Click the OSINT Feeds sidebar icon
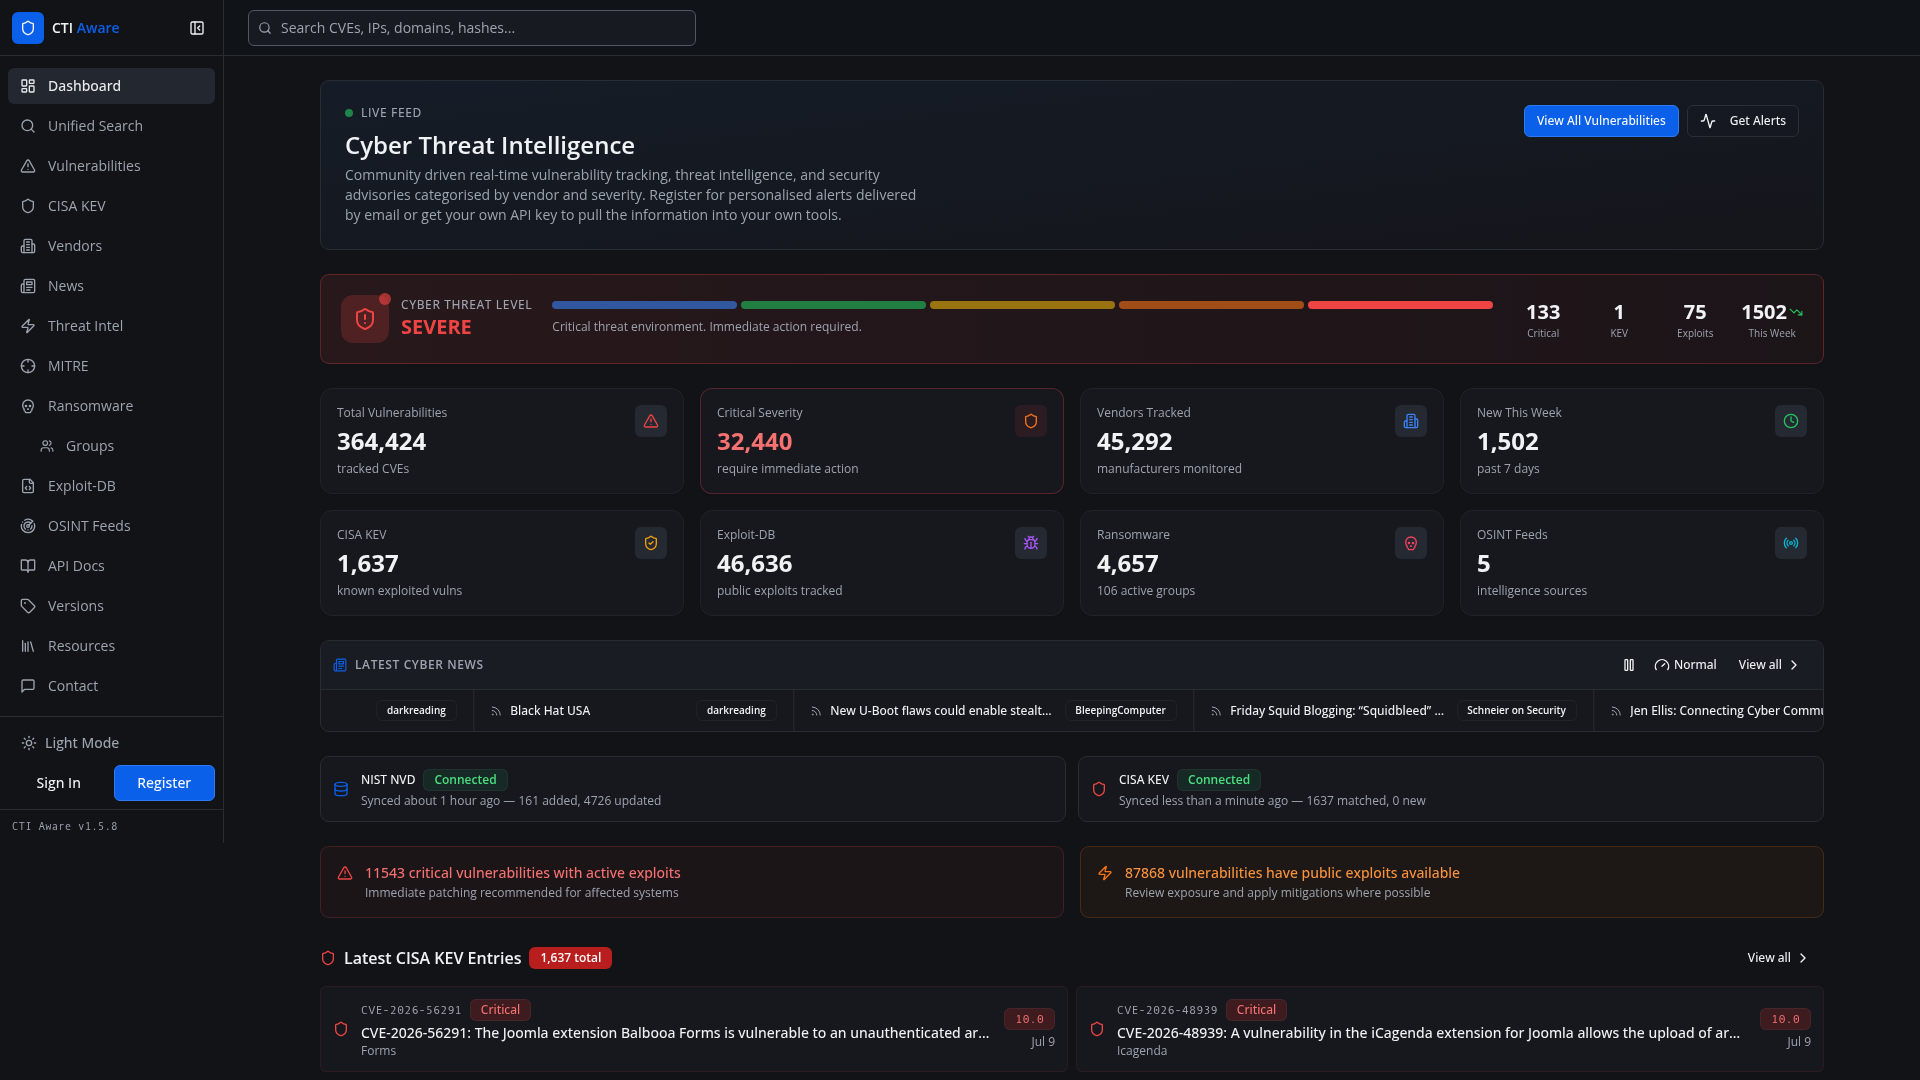The height and width of the screenshot is (1080, 1920). [x=28, y=526]
